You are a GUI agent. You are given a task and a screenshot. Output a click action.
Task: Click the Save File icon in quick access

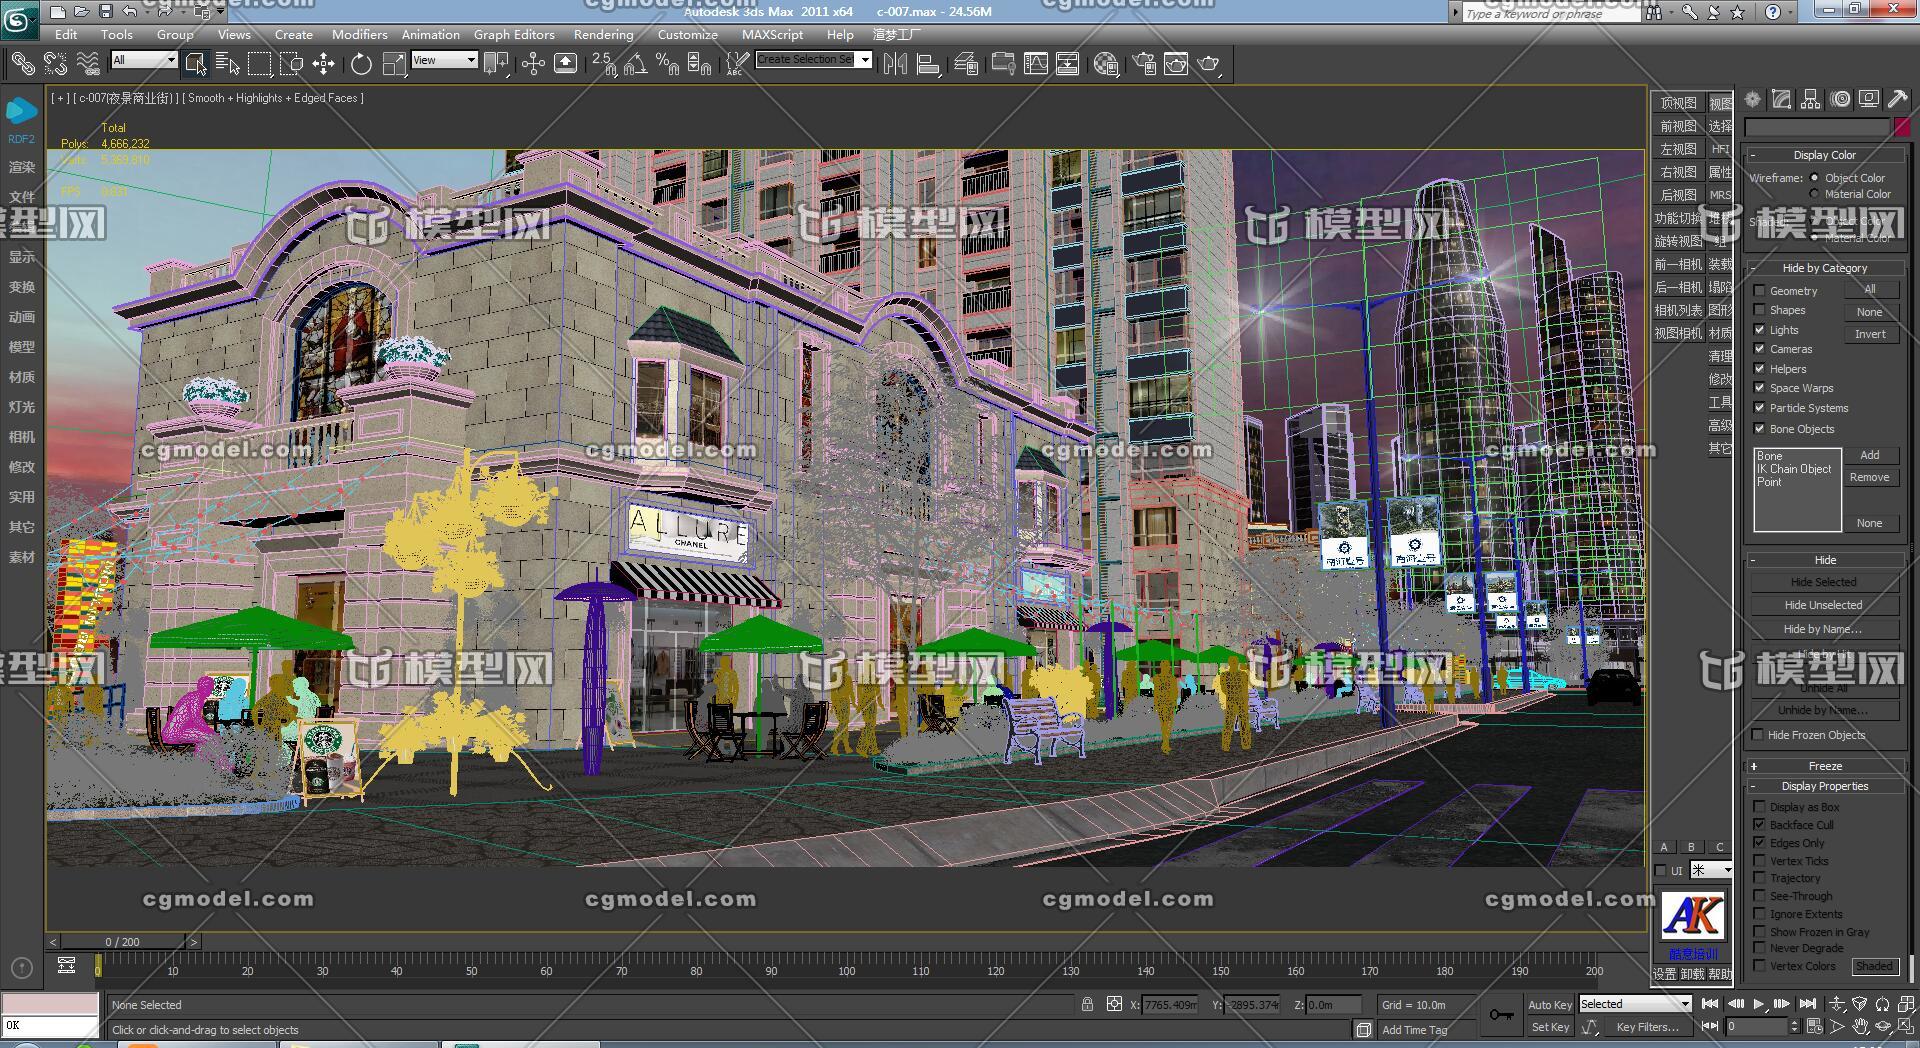tap(106, 12)
